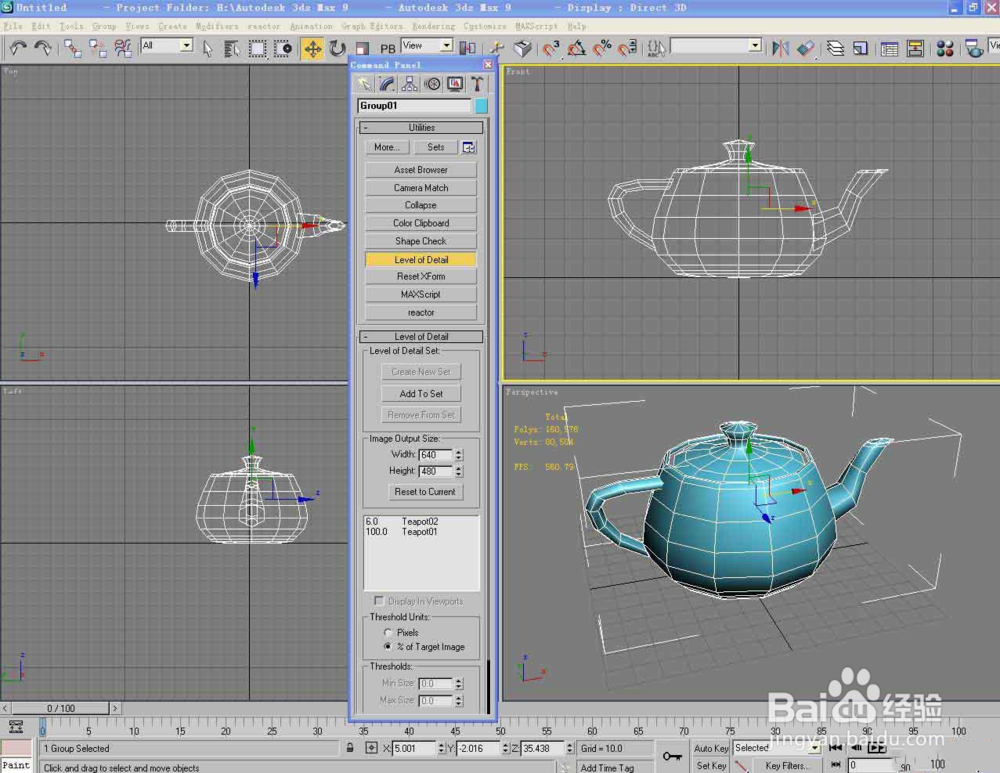Select the Select and Link tool
1000x773 pixels.
[73, 48]
